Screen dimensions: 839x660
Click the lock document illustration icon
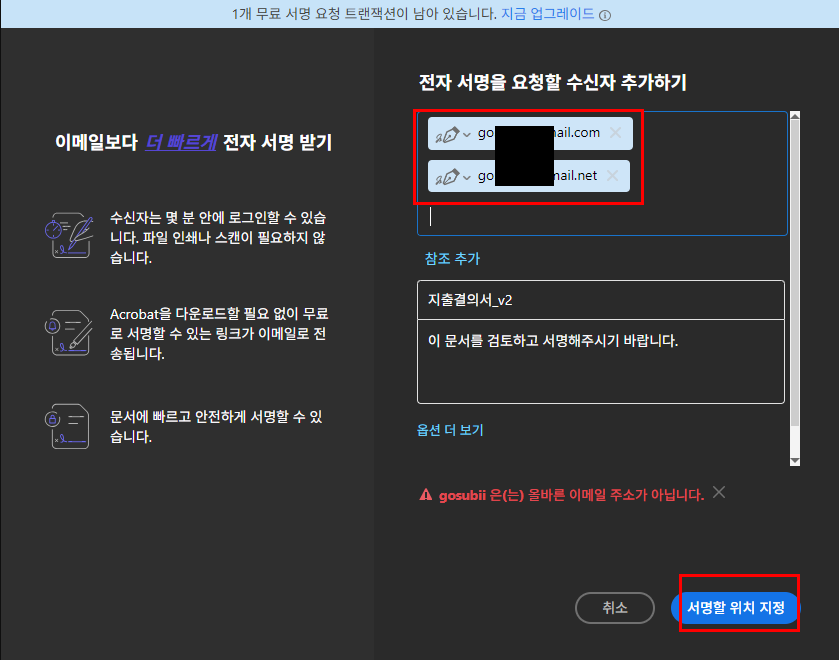coord(67,426)
